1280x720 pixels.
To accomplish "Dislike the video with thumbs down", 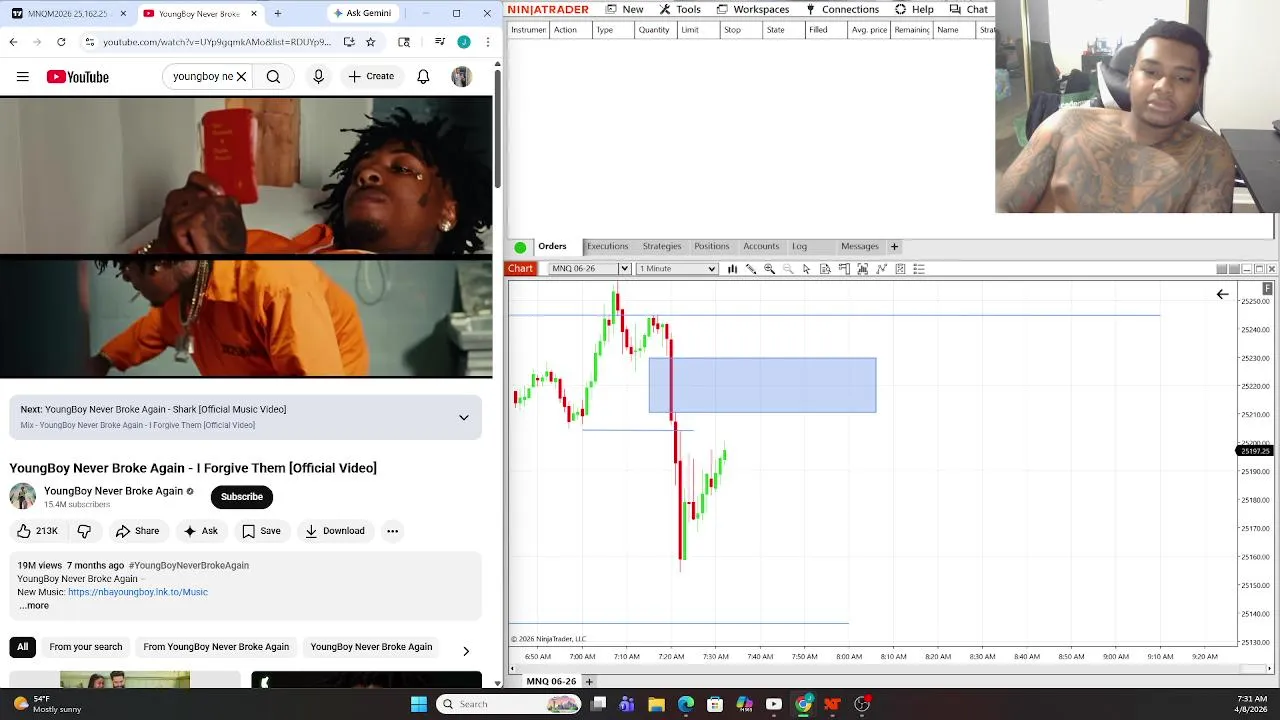I will (84, 531).
